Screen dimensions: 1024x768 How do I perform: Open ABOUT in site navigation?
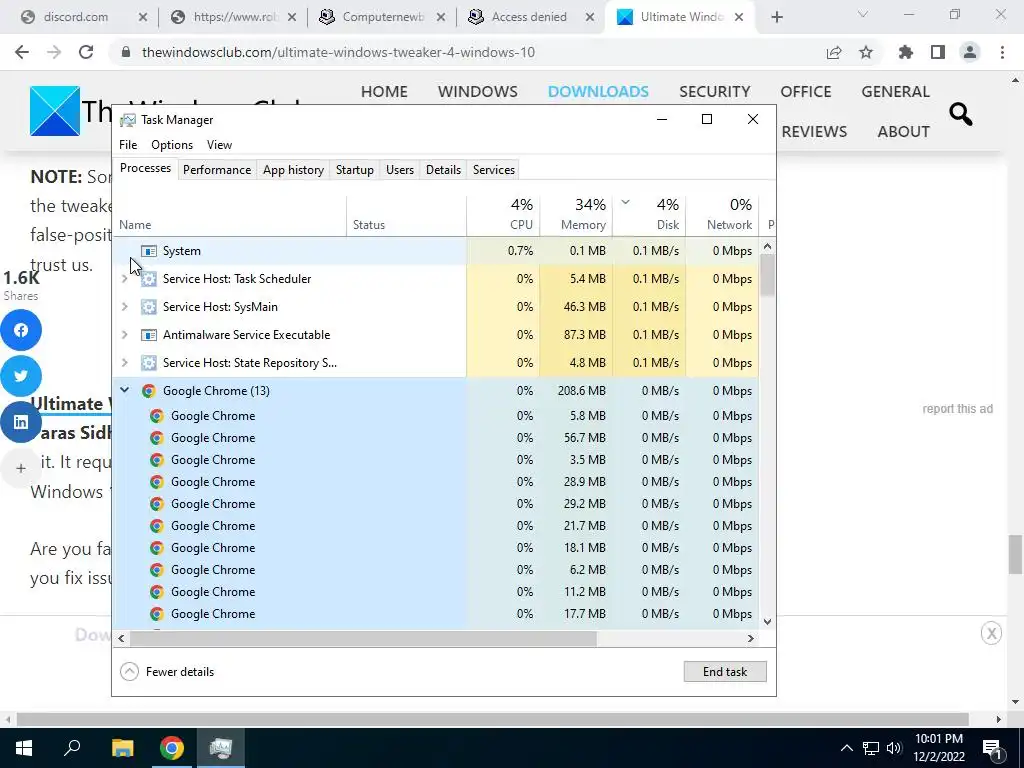pyautogui.click(x=903, y=131)
